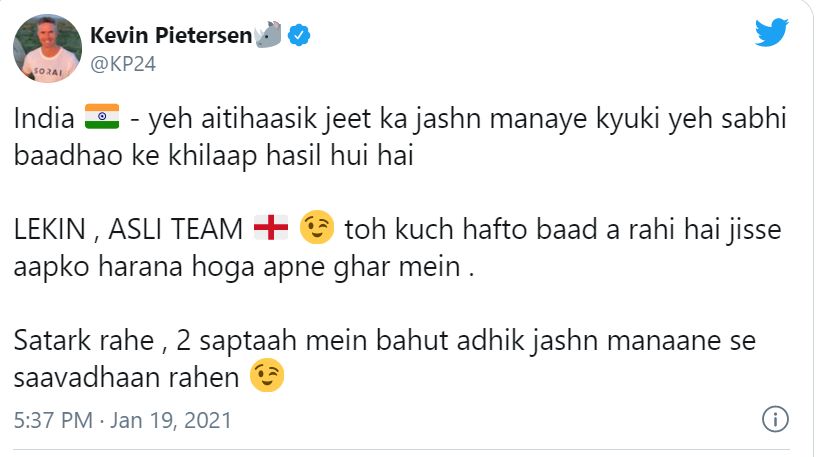816x457 pixels.
Task: Click the winking emoji after ASLI TEAM
Action: 316,227
